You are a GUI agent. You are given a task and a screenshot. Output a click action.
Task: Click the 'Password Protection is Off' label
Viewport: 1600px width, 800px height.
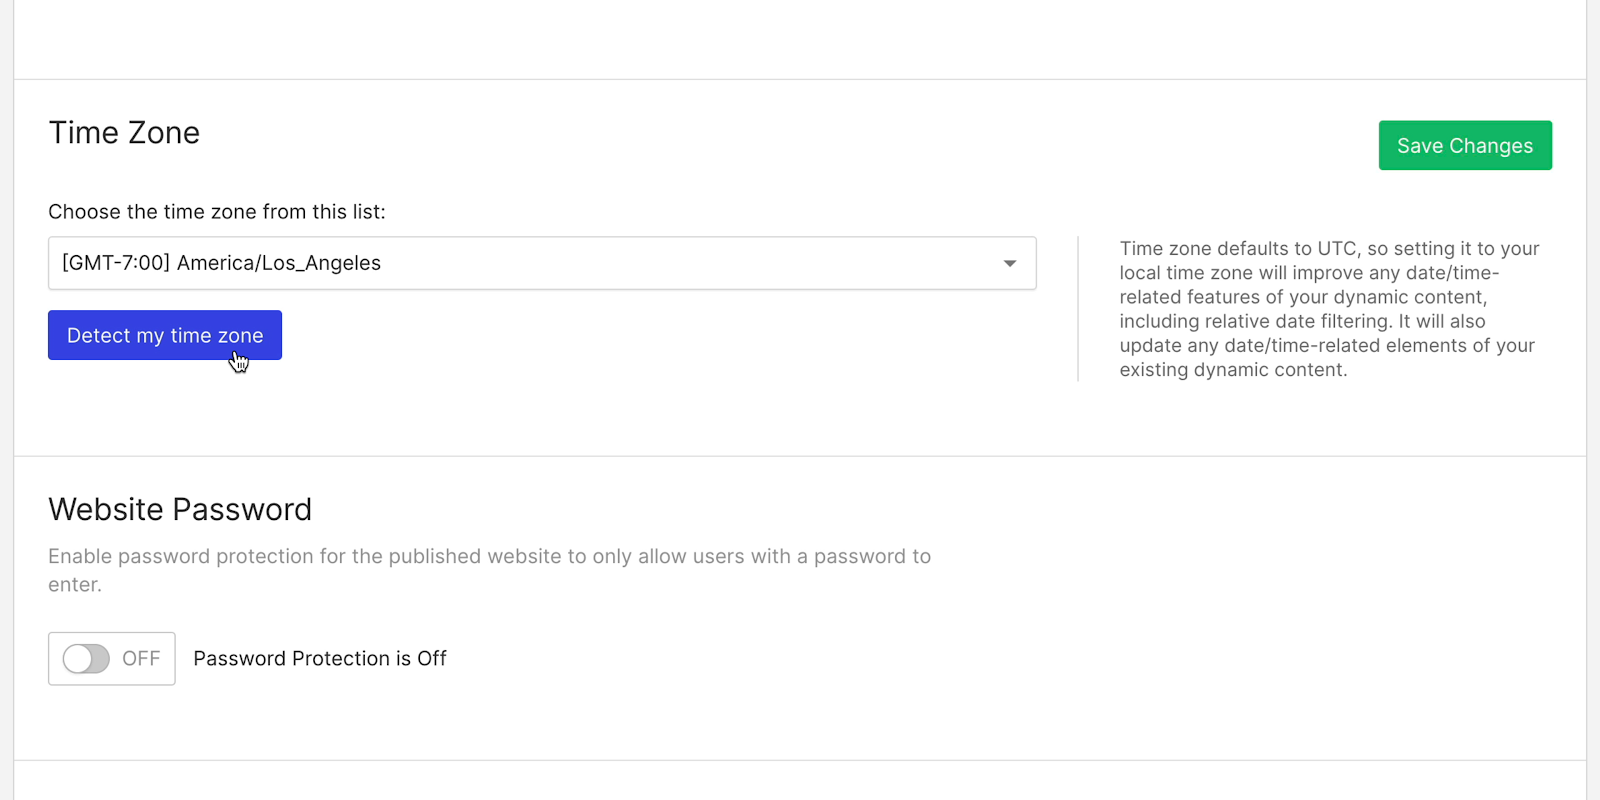point(319,659)
